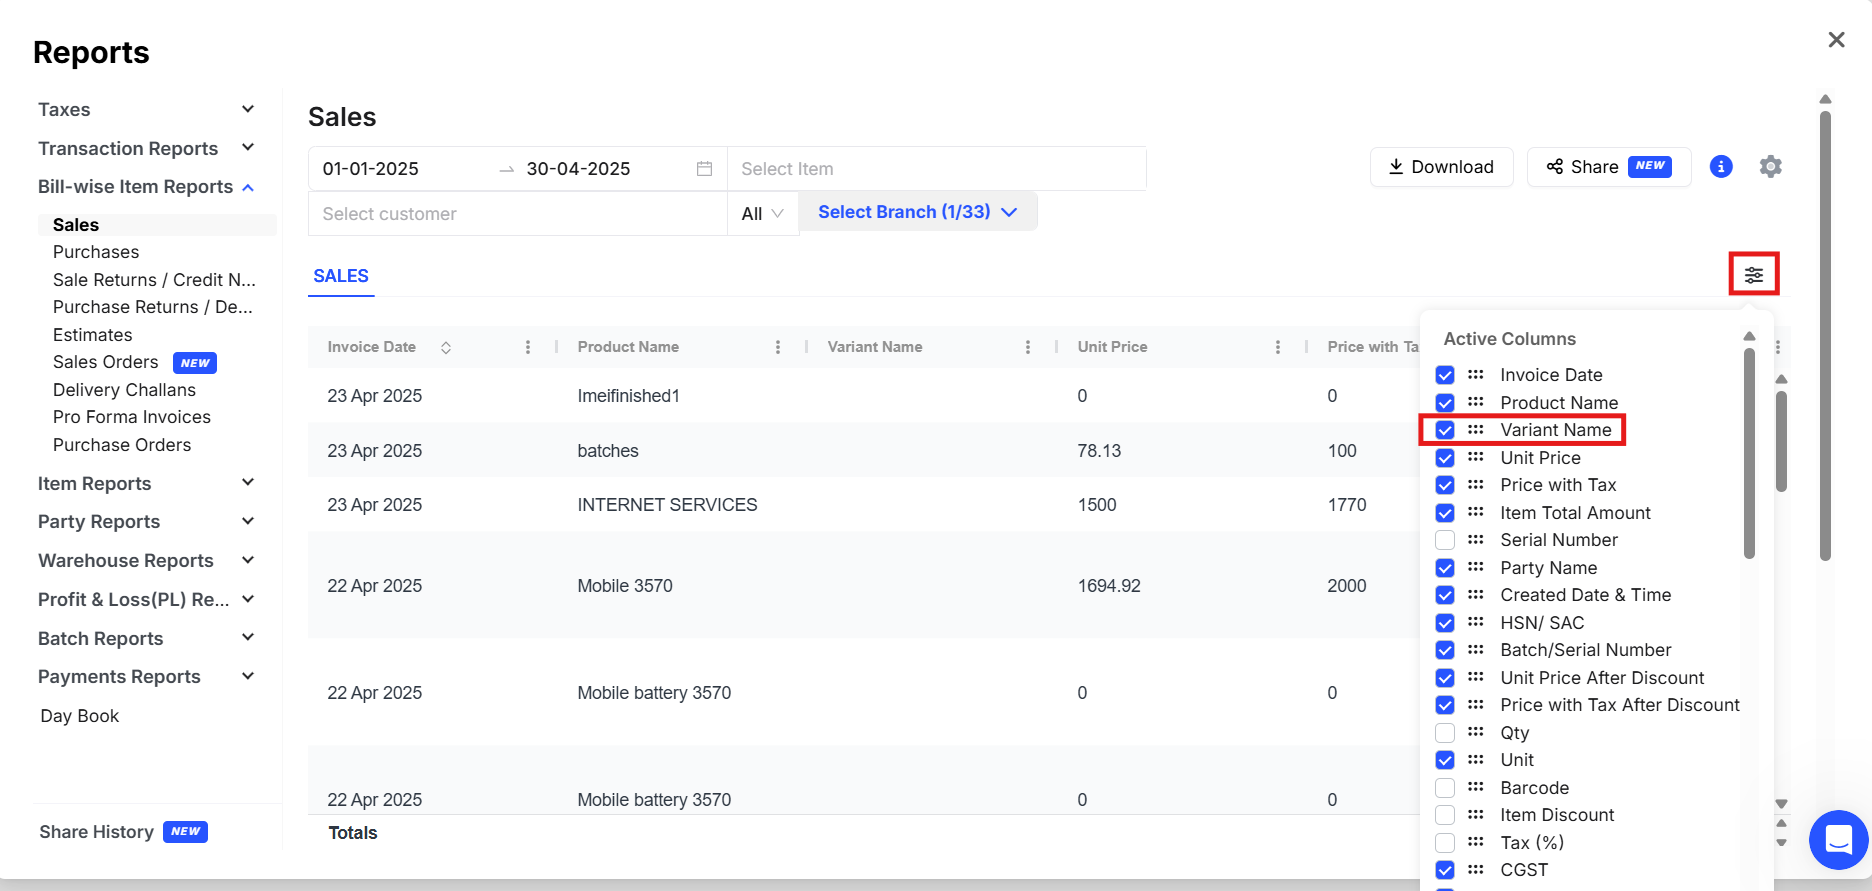Click the blue info icon
The height and width of the screenshot is (891, 1872).
click(x=1720, y=167)
